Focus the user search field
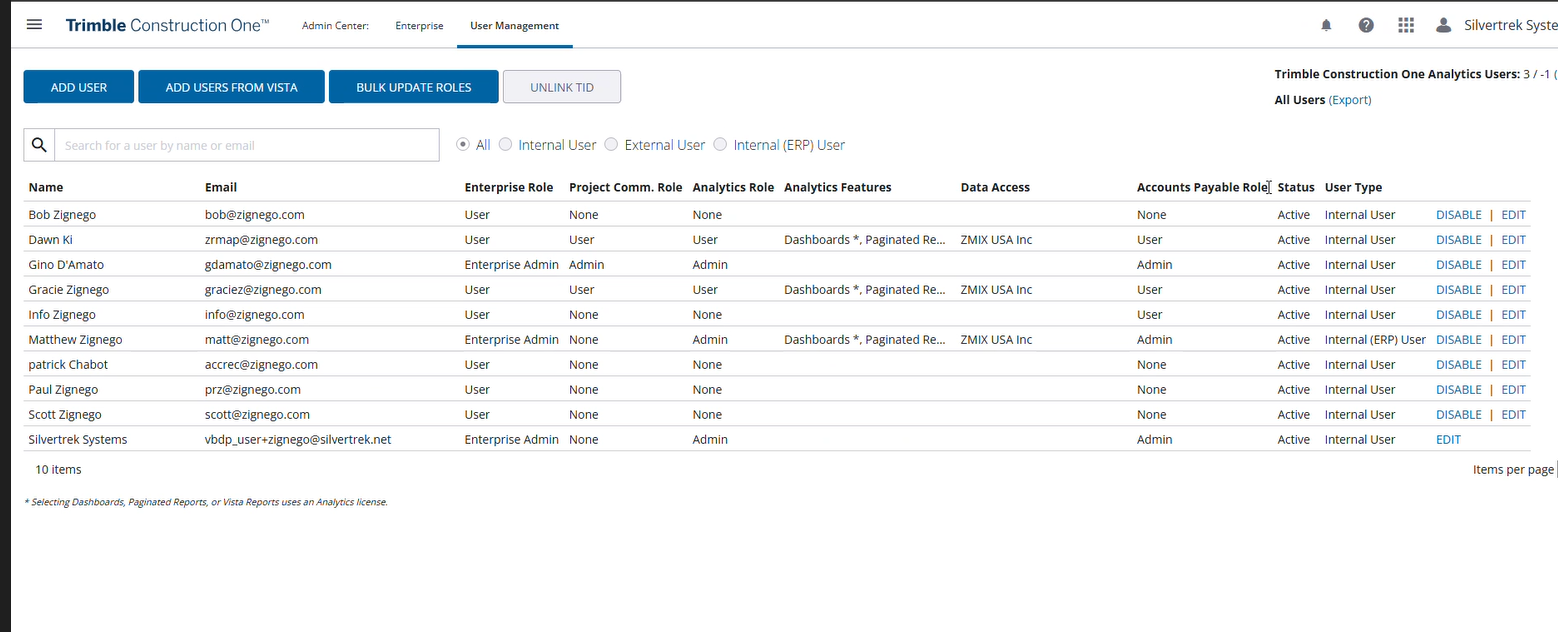1558x632 pixels. pyautogui.click(x=247, y=145)
